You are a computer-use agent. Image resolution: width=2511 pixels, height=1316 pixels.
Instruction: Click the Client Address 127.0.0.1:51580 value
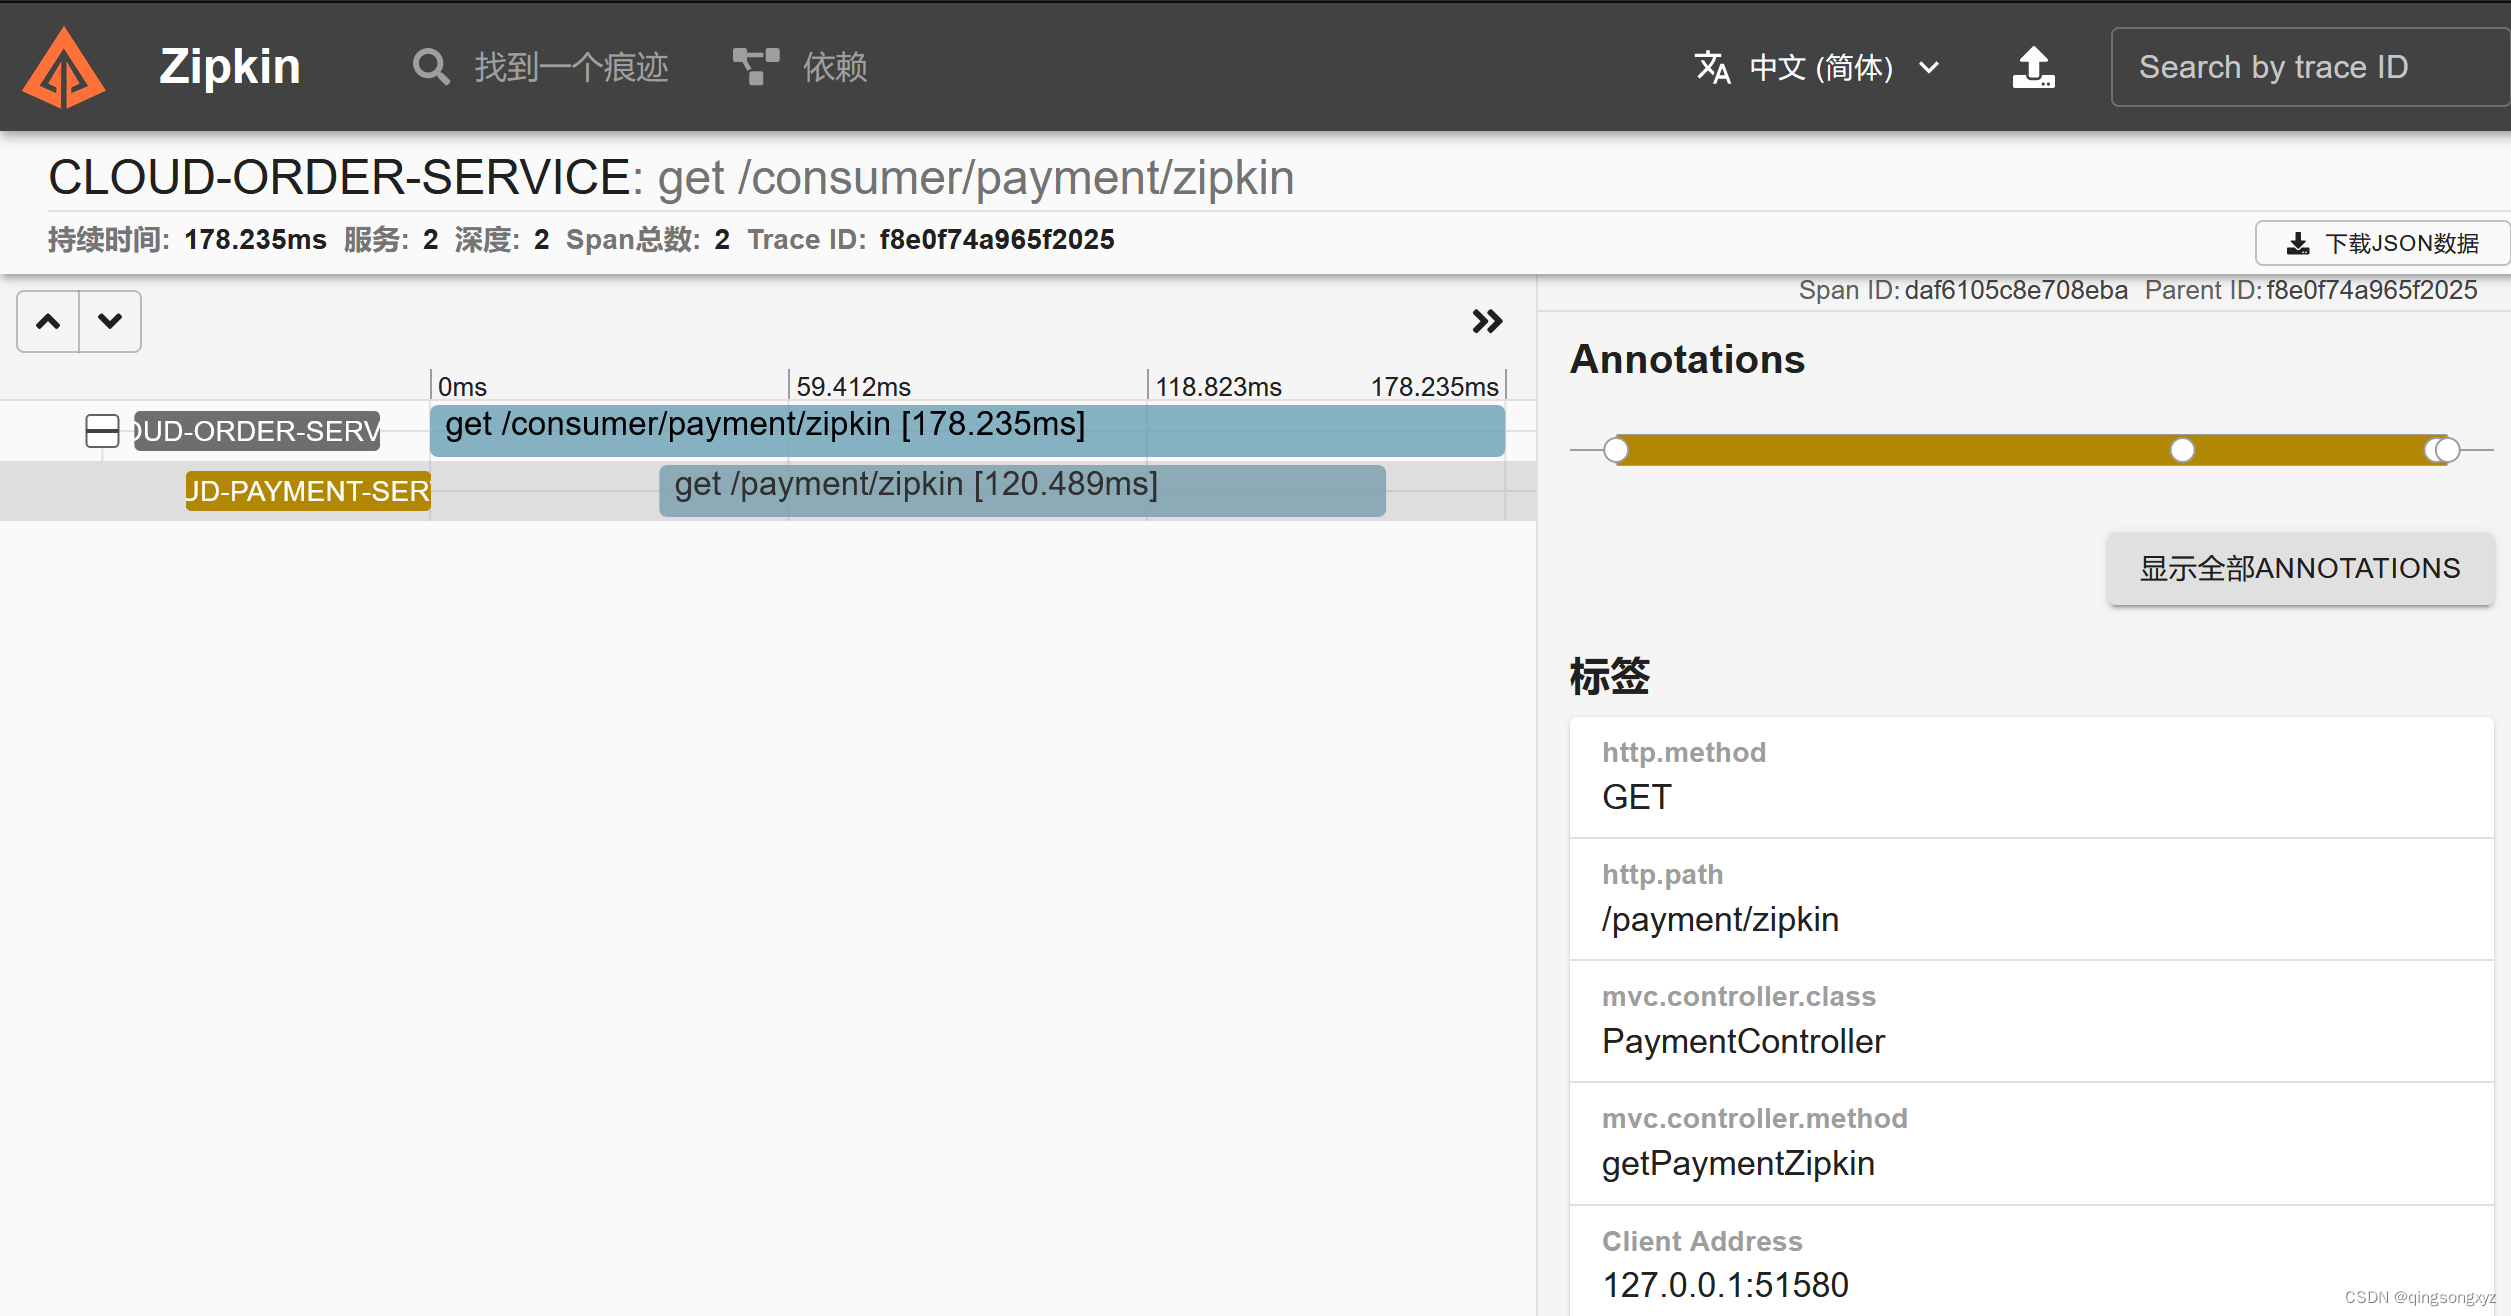(x=1725, y=1285)
